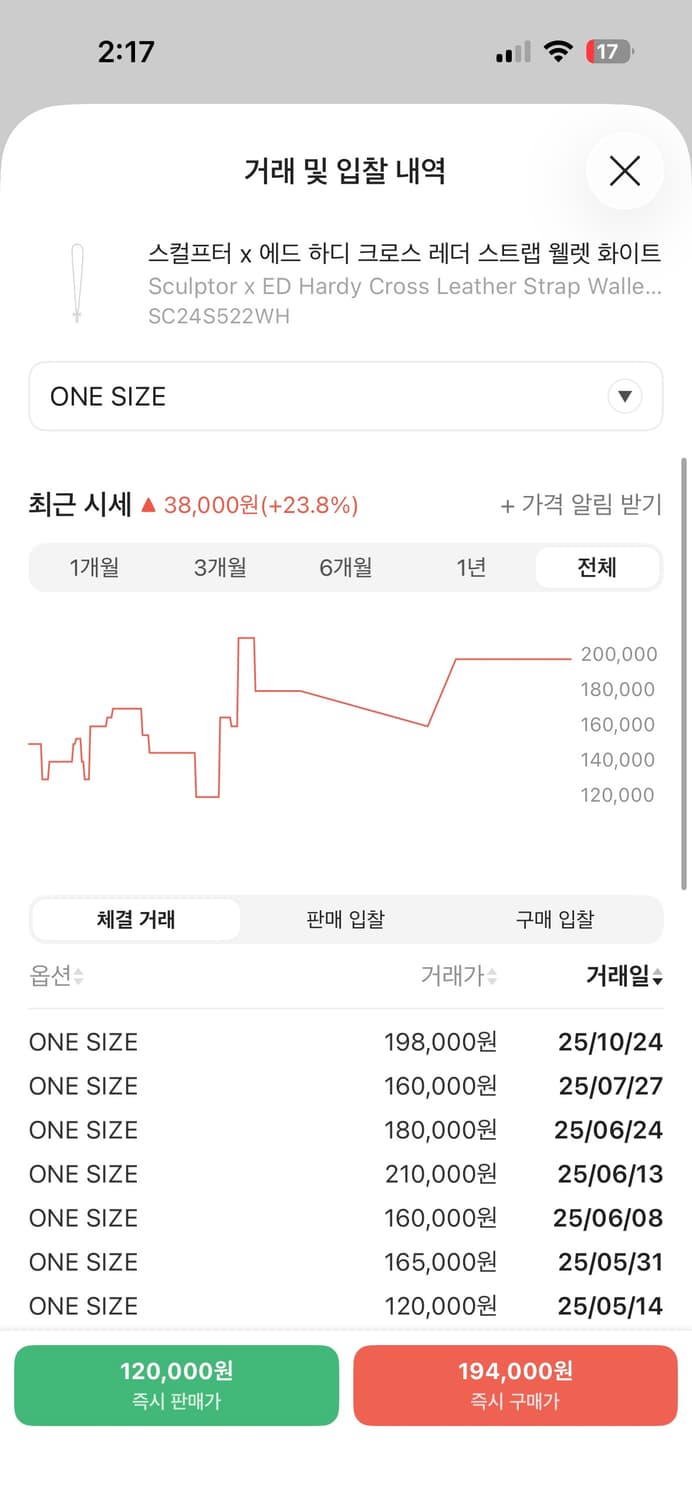Tap the green 즉시 판매가 button
The width and height of the screenshot is (692, 1500).
point(176,1385)
